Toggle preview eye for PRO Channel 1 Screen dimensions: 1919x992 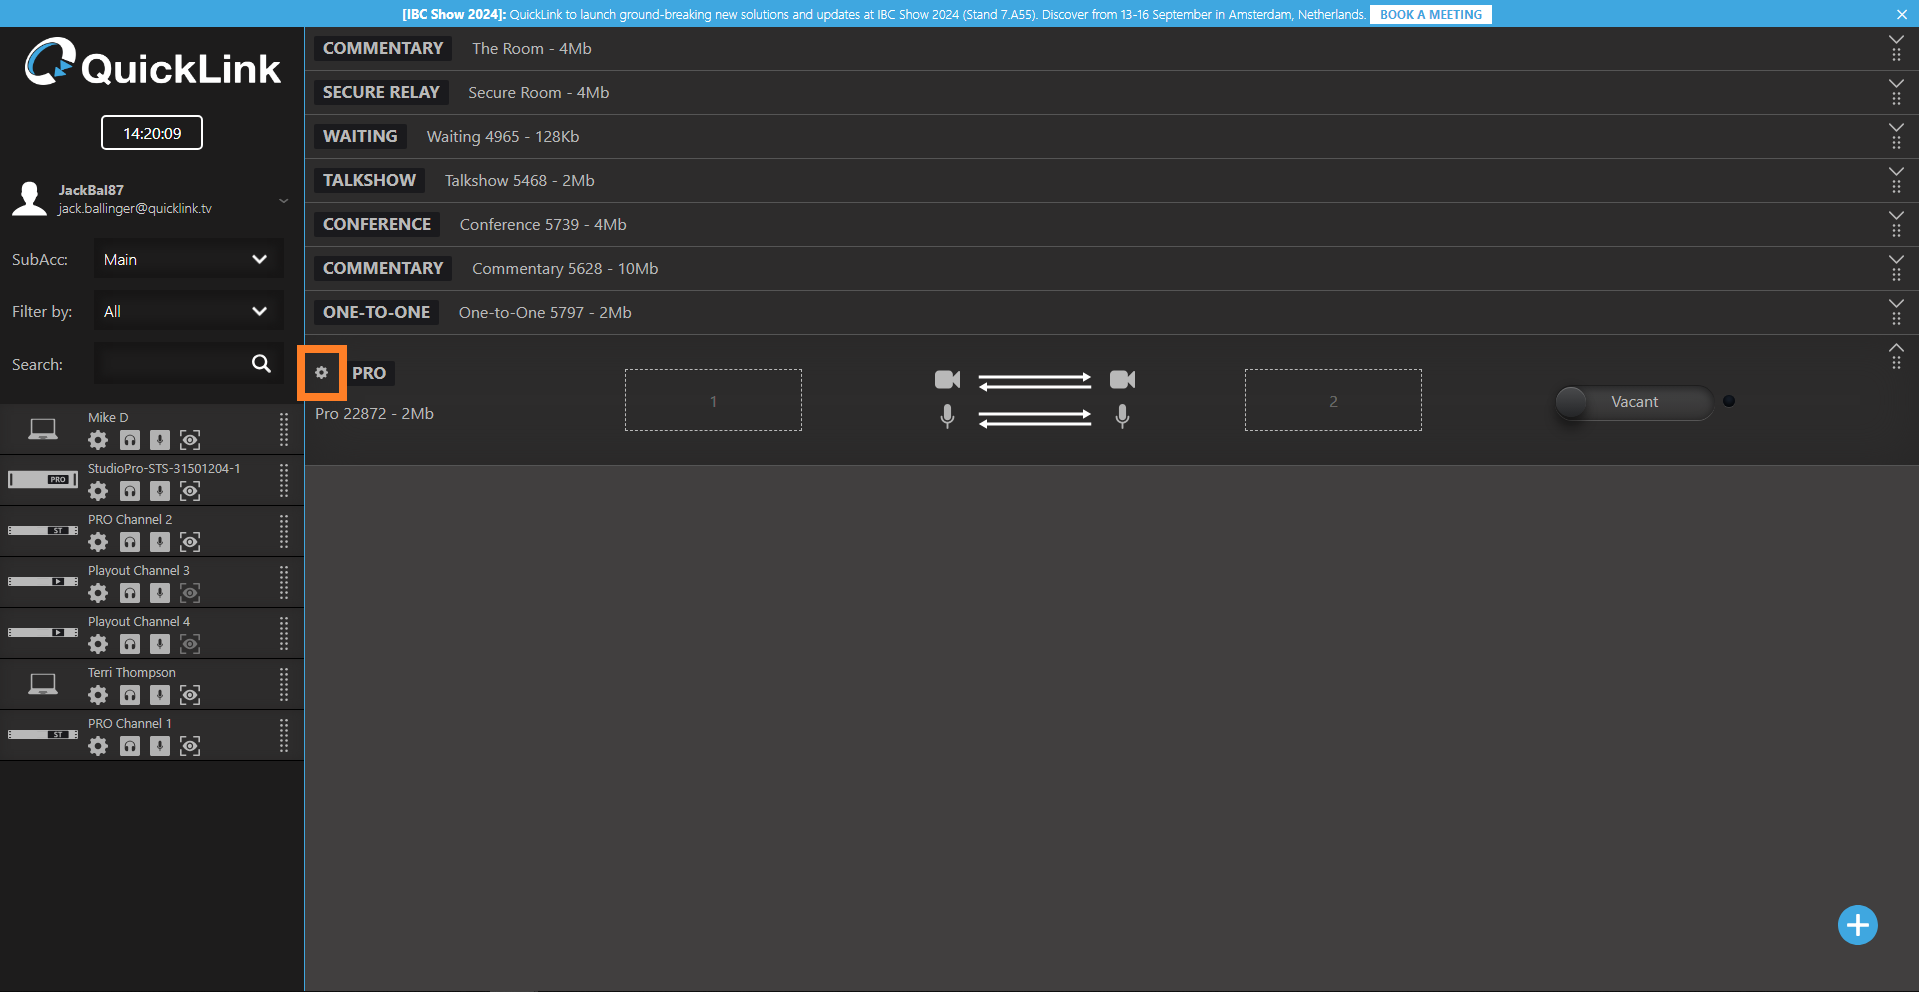[x=190, y=746]
